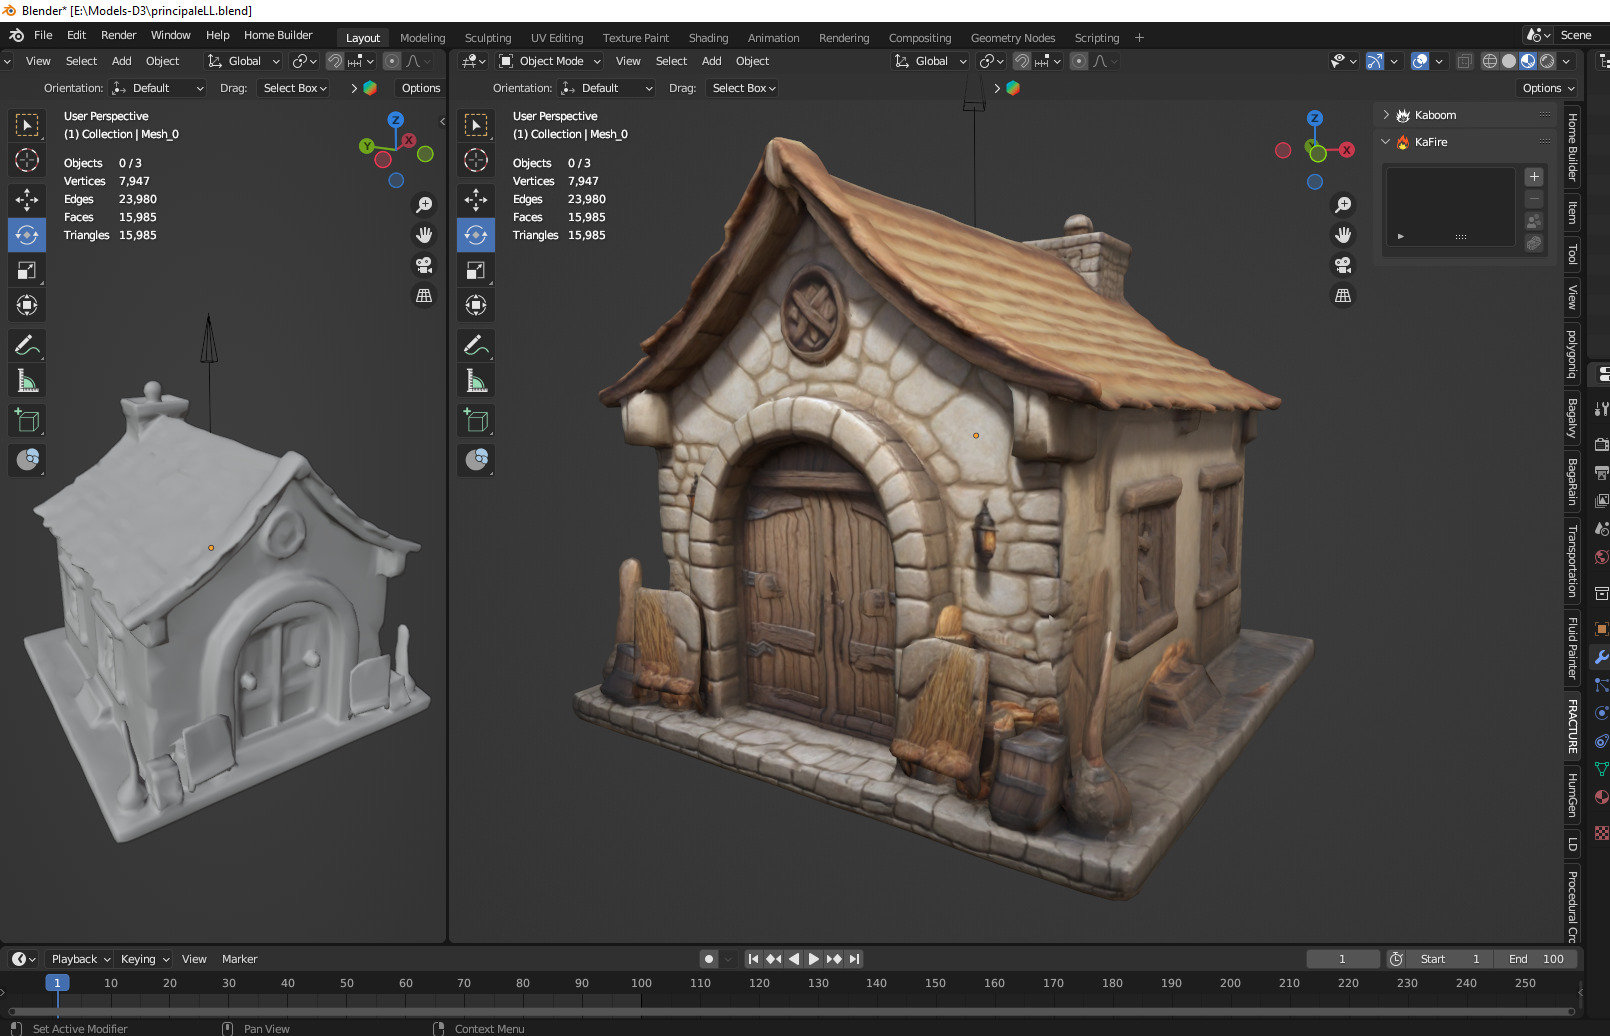Click the colorful hexagon addon icon in right viewport
1610x1036 pixels.
(1013, 88)
